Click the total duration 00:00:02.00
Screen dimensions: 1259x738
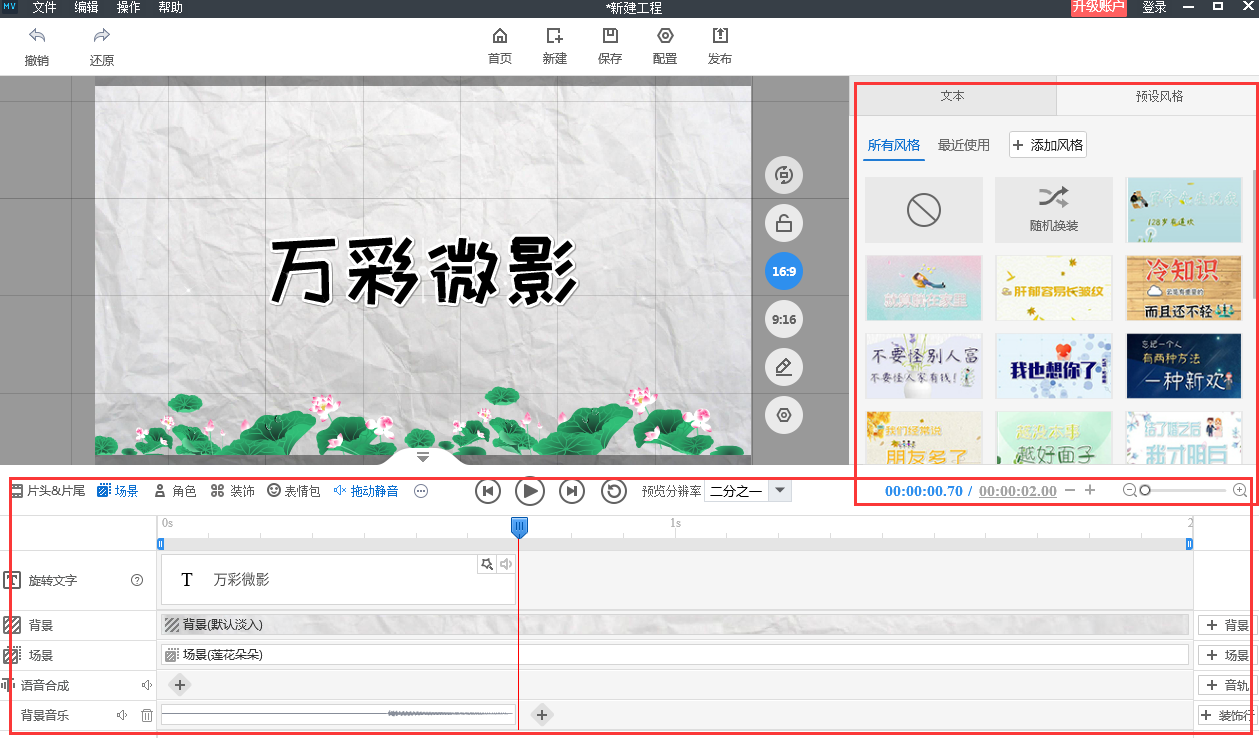(1017, 491)
